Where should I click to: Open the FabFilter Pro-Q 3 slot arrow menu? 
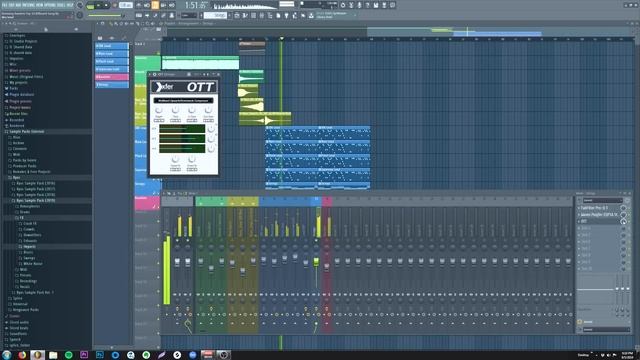[578, 208]
